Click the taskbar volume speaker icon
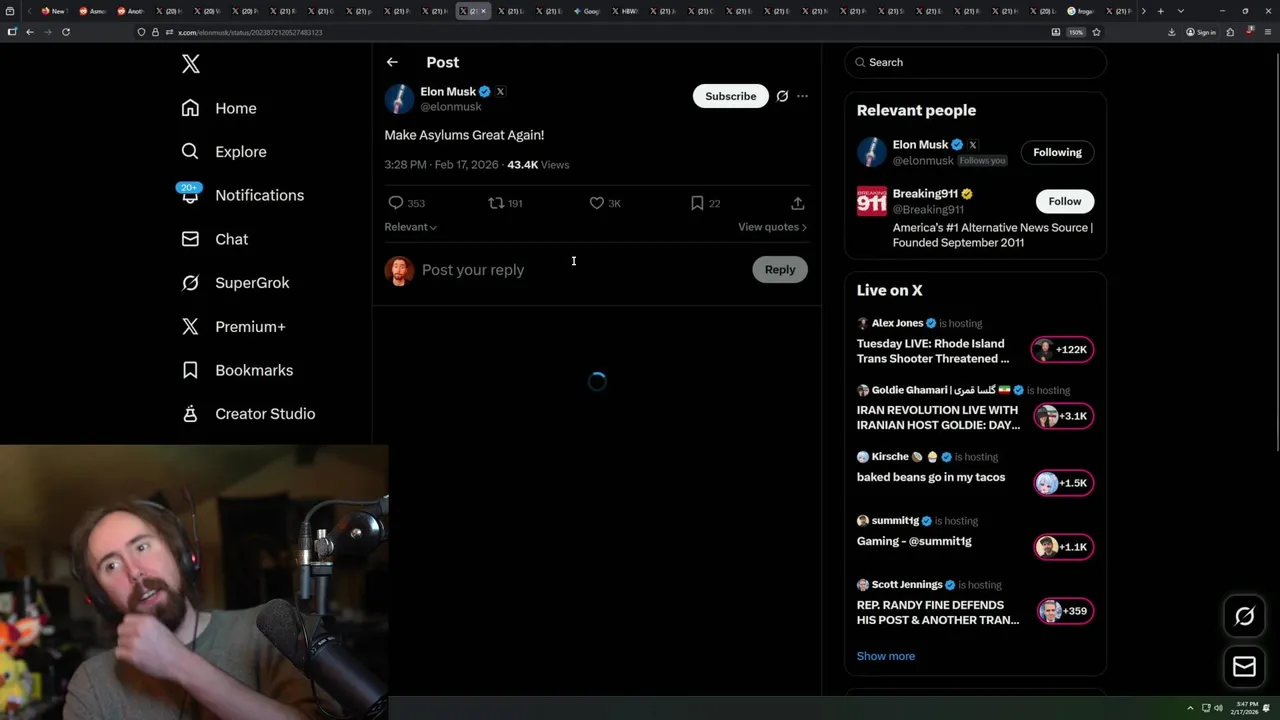Image resolution: width=1280 pixels, height=720 pixels. tap(1218, 708)
